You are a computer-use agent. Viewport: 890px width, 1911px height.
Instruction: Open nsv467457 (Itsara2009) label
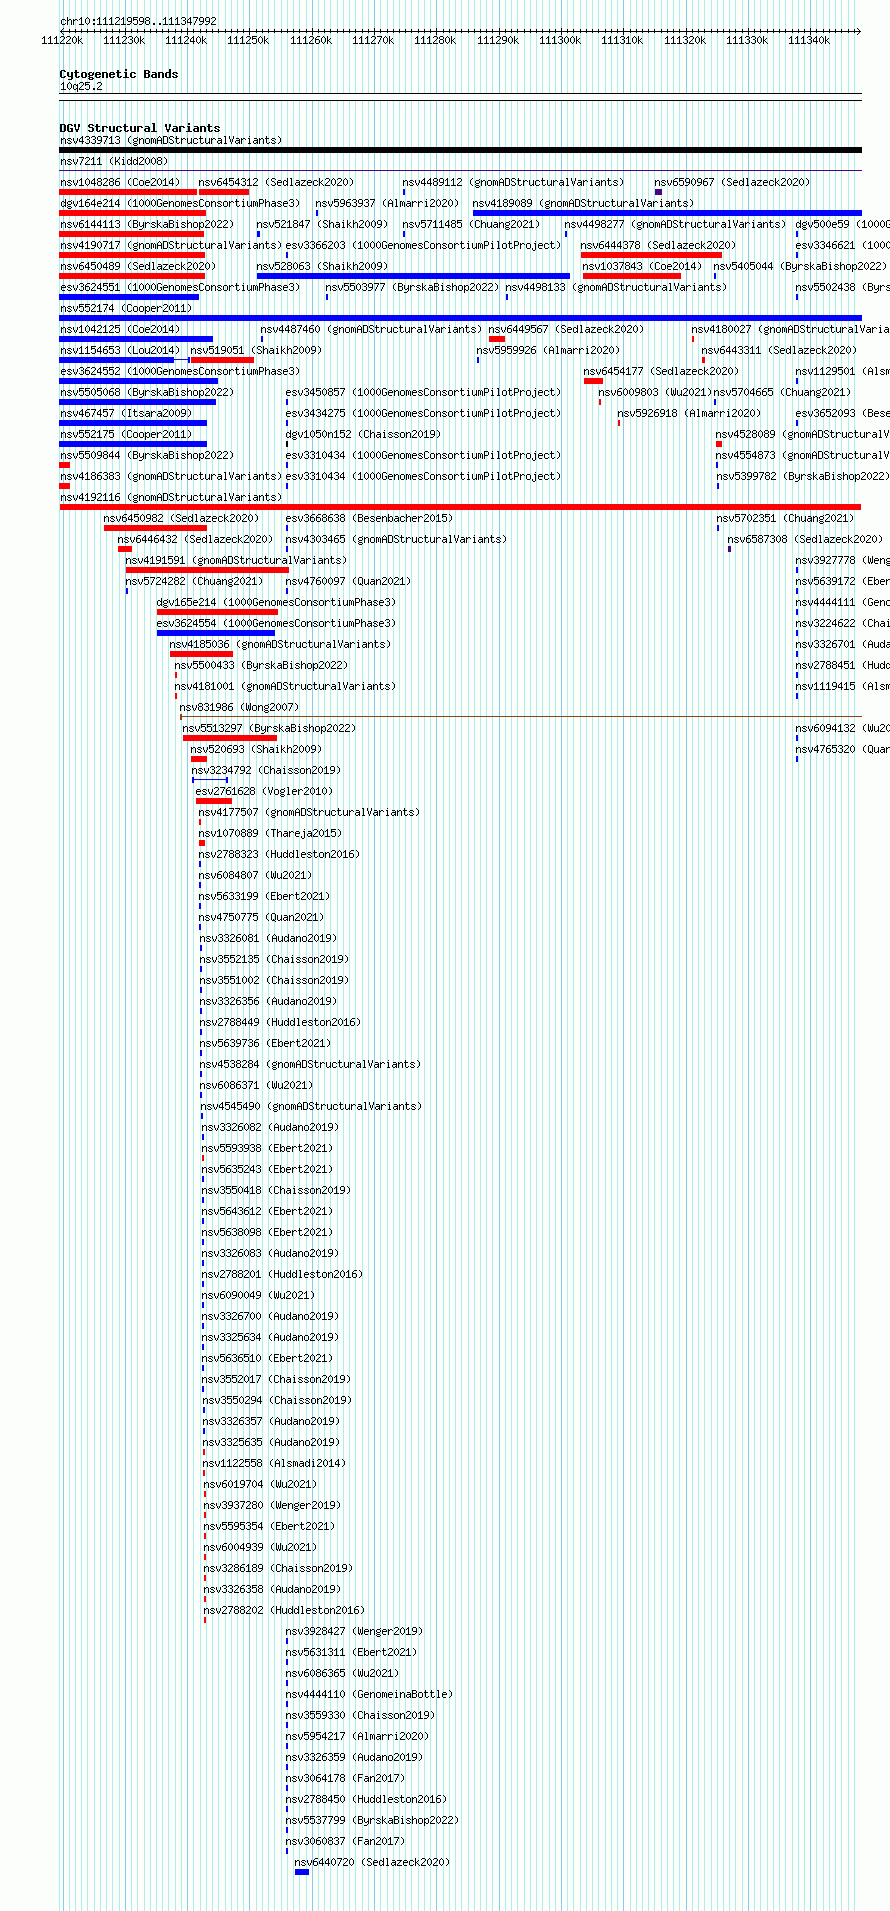pyautogui.click(x=126, y=413)
